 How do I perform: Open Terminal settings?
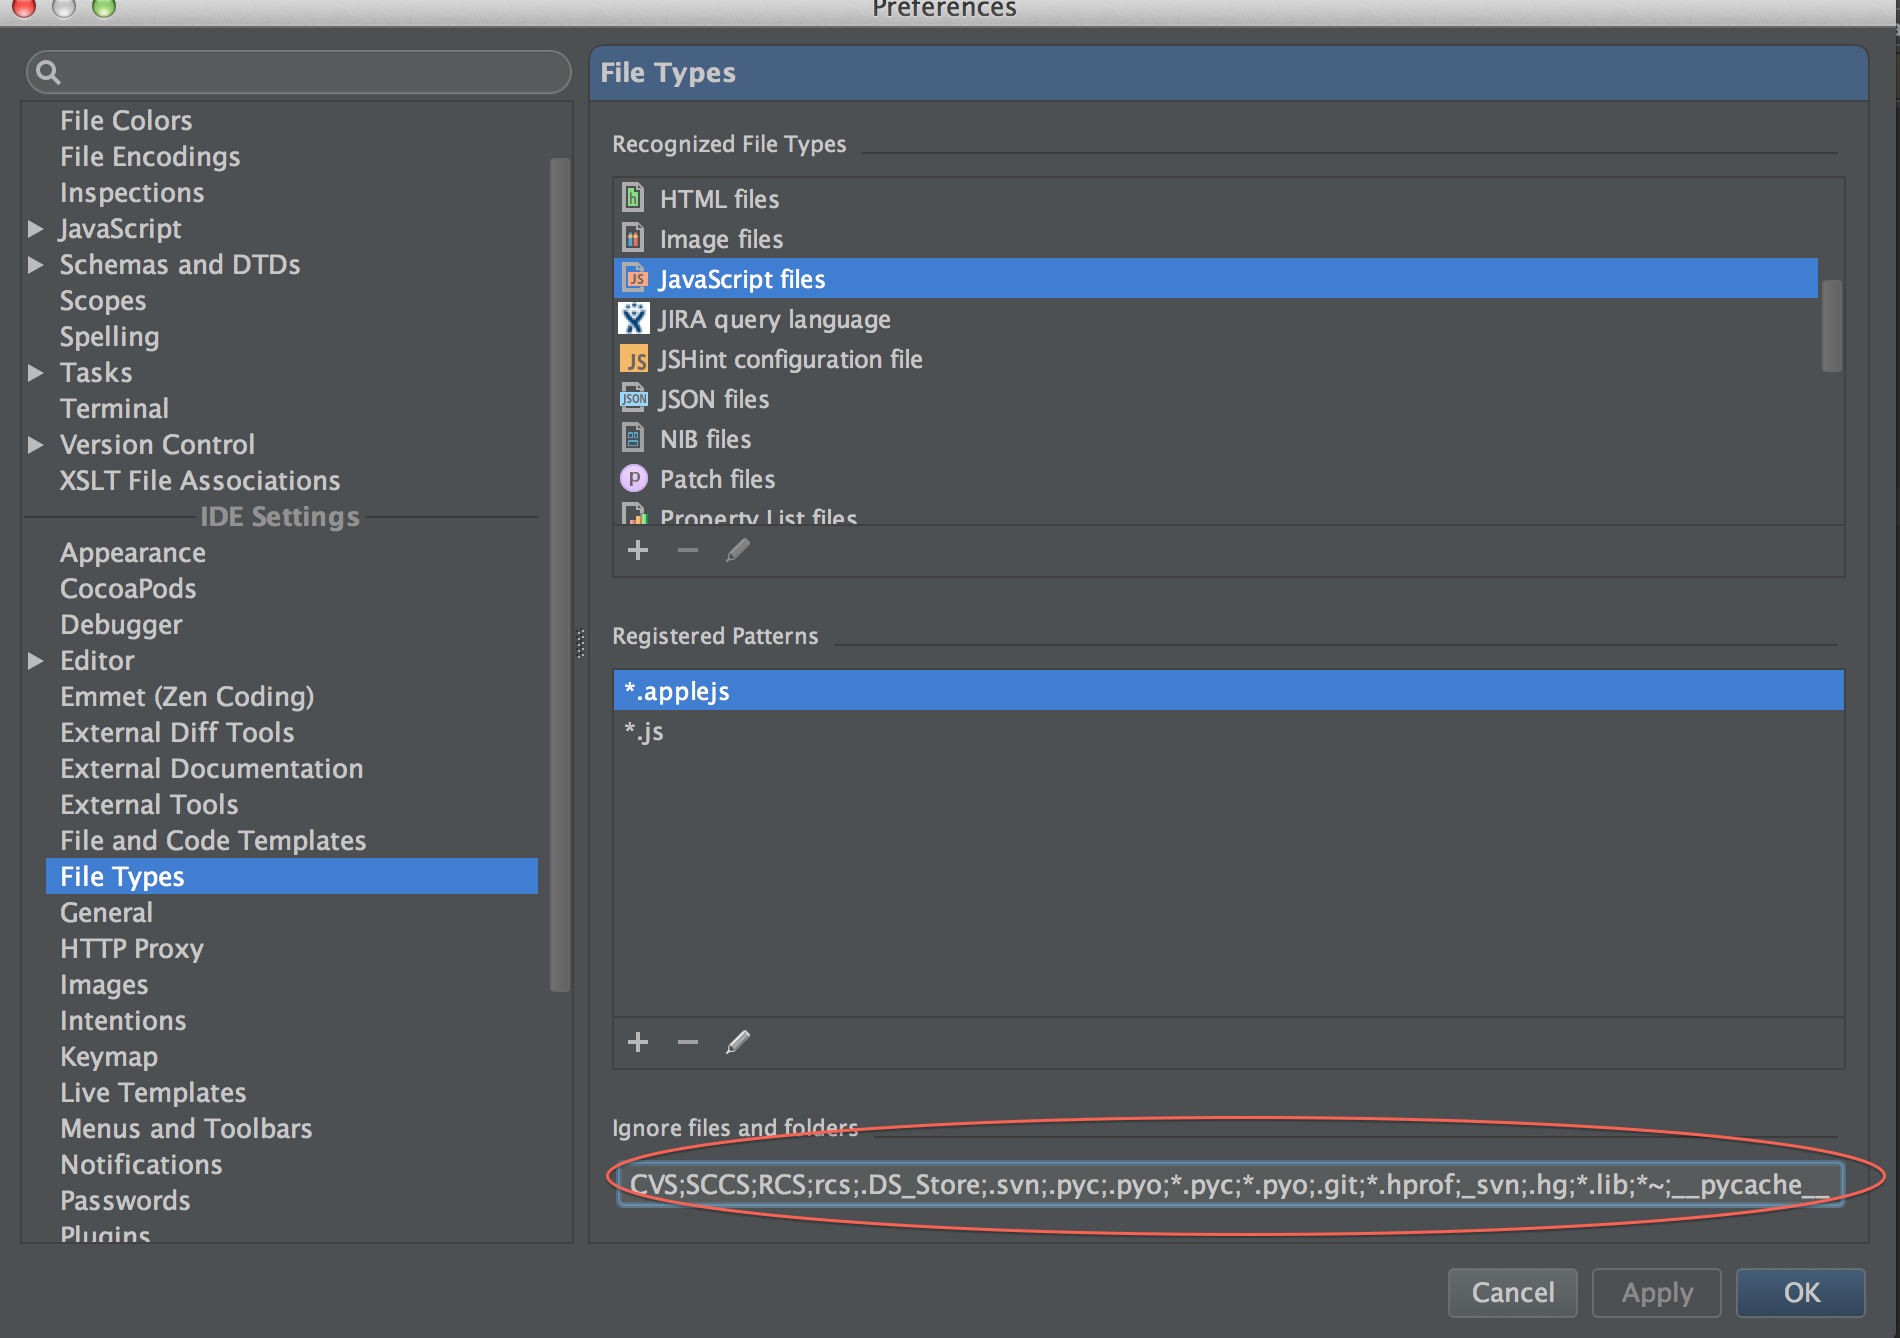(114, 409)
